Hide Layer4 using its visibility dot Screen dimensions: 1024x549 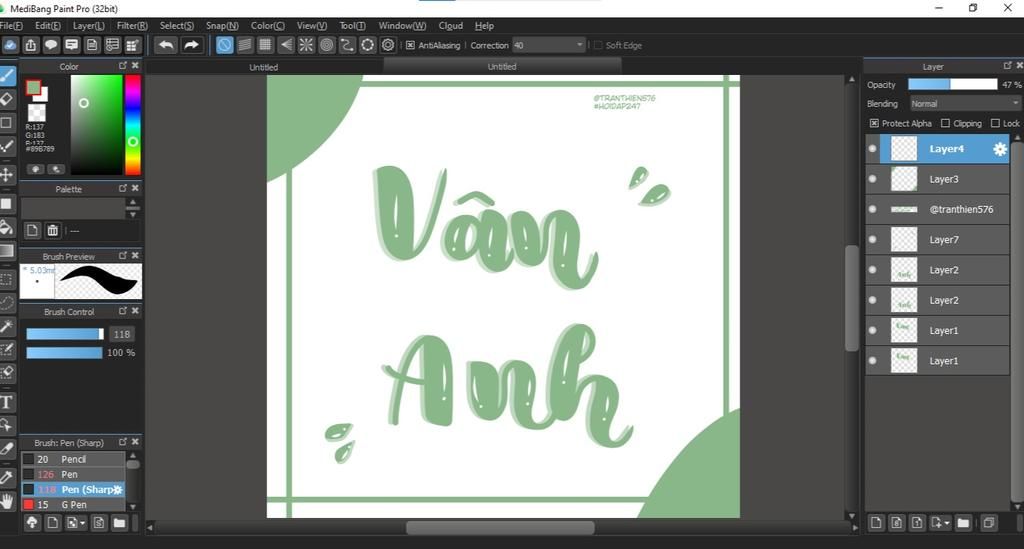click(x=872, y=149)
